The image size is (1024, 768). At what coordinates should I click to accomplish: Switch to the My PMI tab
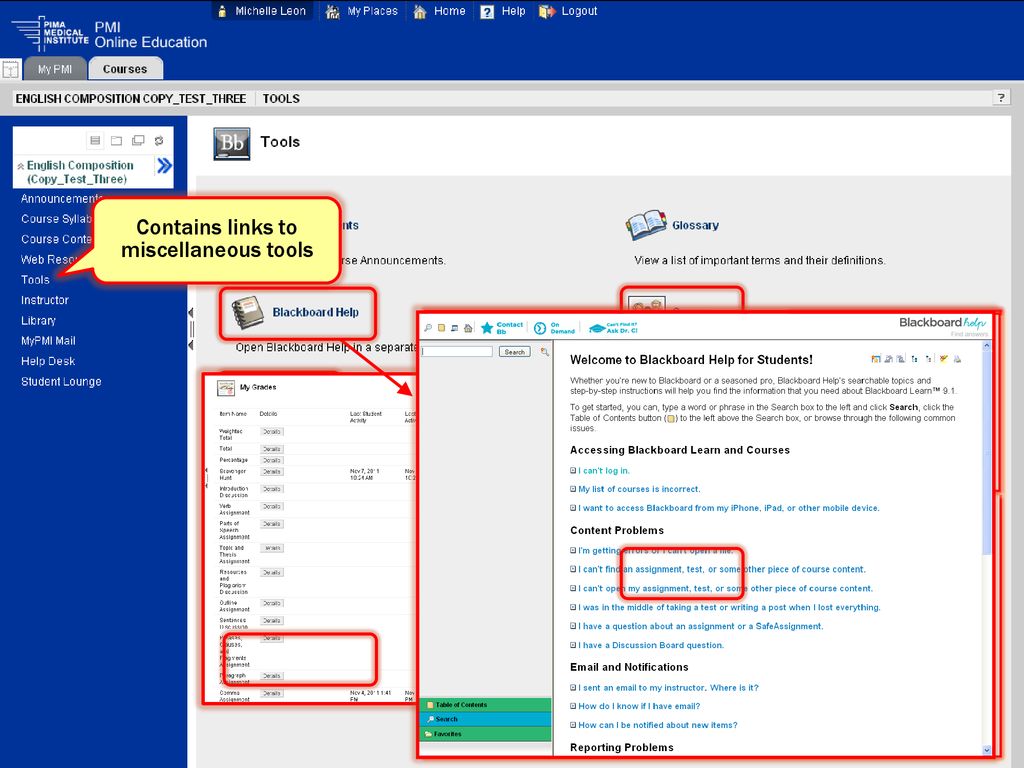[55, 69]
